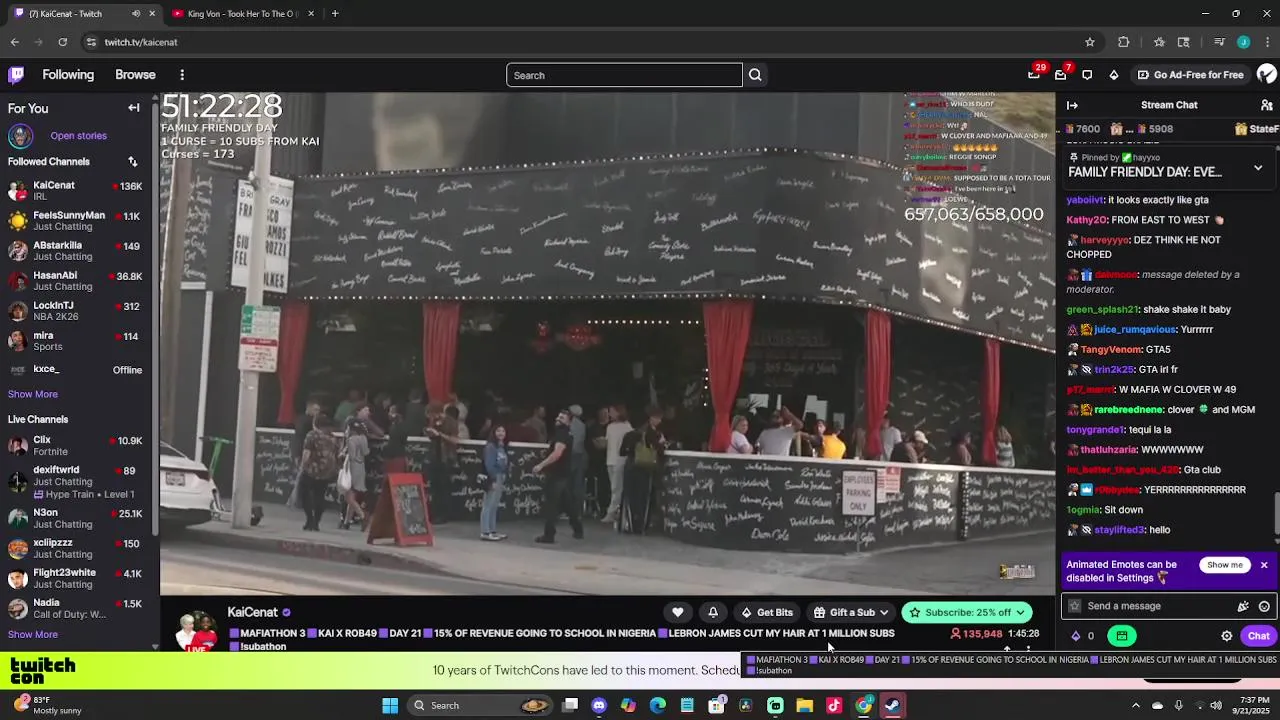Screen dimensions: 1280x720
Task: Show more live channels
Action: (x=33, y=635)
